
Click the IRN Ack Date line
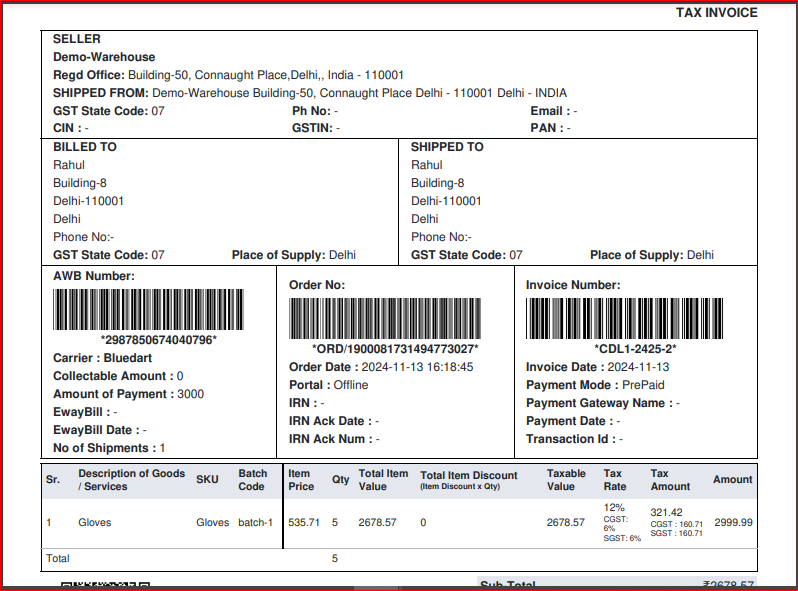[x=334, y=421]
